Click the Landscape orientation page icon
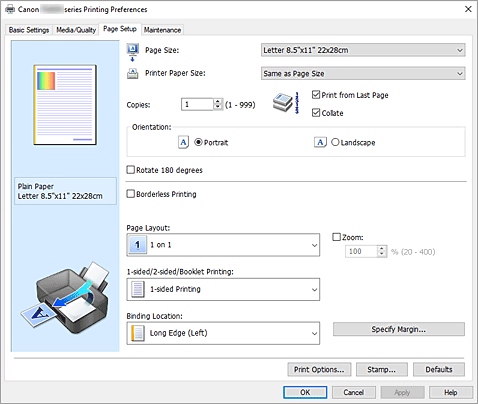Image resolution: width=478 pixels, height=404 pixels. [x=320, y=142]
